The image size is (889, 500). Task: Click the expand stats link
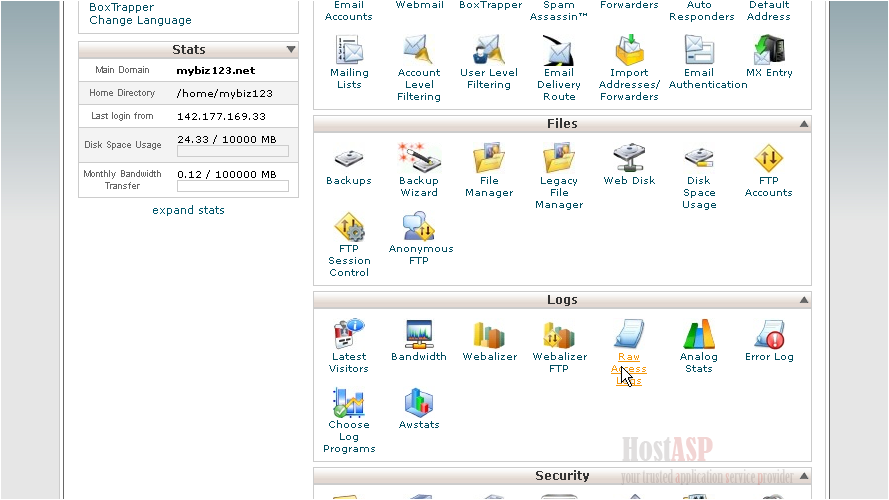click(x=188, y=210)
